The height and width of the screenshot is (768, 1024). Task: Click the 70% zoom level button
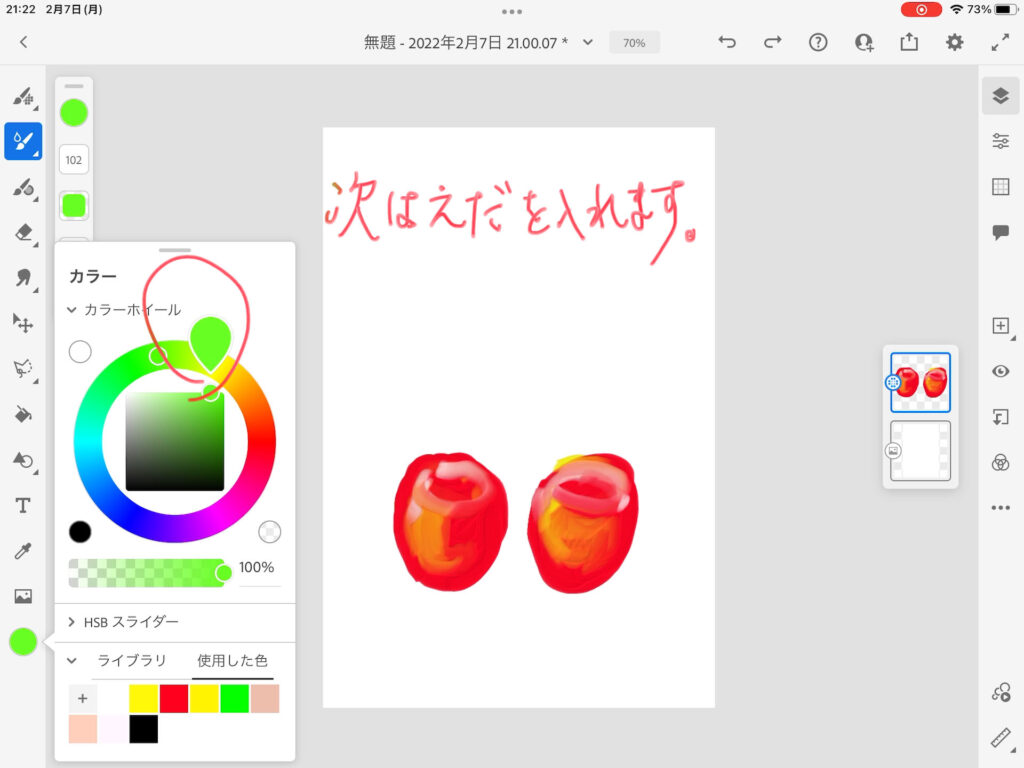click(x=634, y=43)
